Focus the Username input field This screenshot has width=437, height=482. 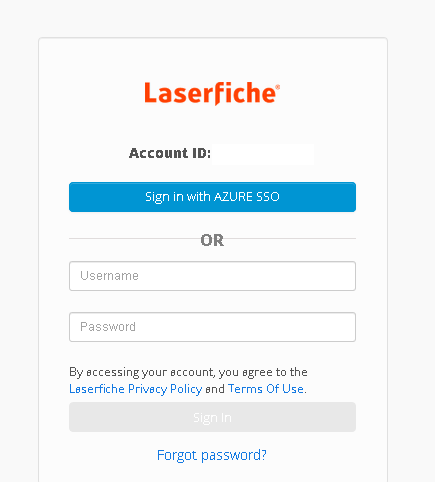click(x=212, y=276)
